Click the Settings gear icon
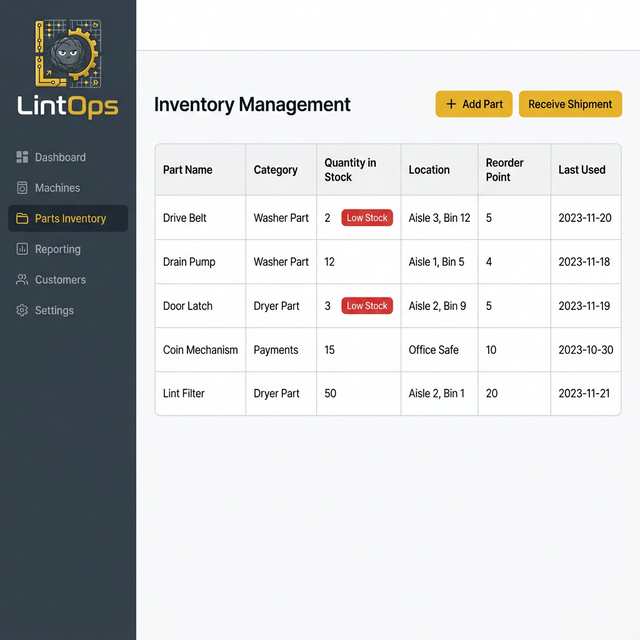 click(22, 310)
